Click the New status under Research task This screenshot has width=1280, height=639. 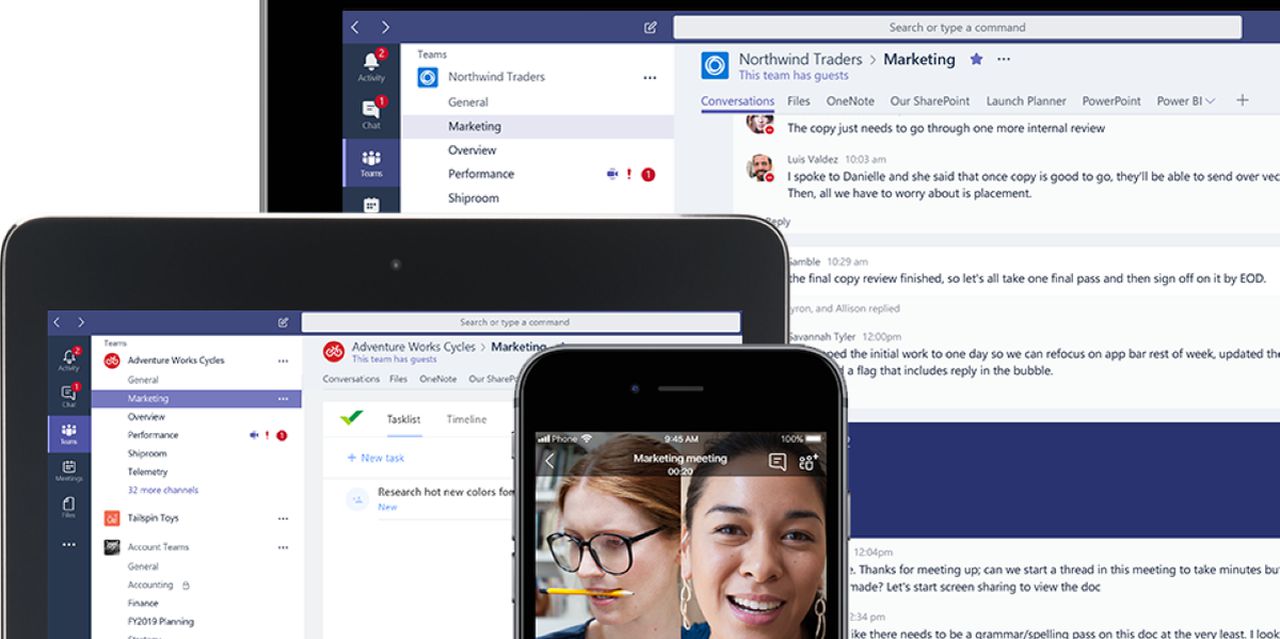tap(387, 507)
